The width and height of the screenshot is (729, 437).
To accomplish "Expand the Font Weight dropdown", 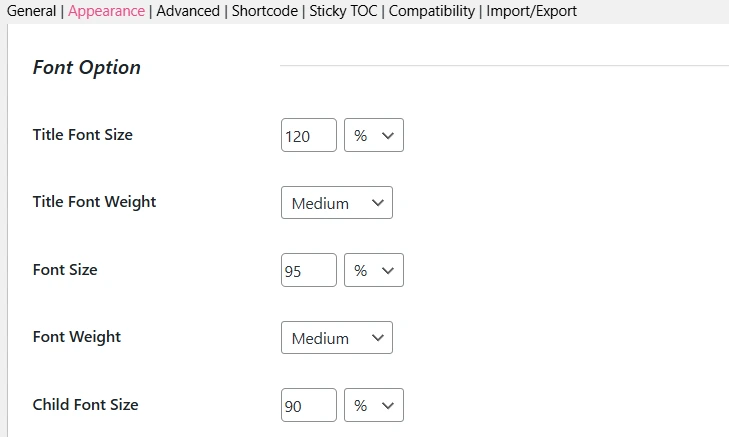I will coord(337,338).
